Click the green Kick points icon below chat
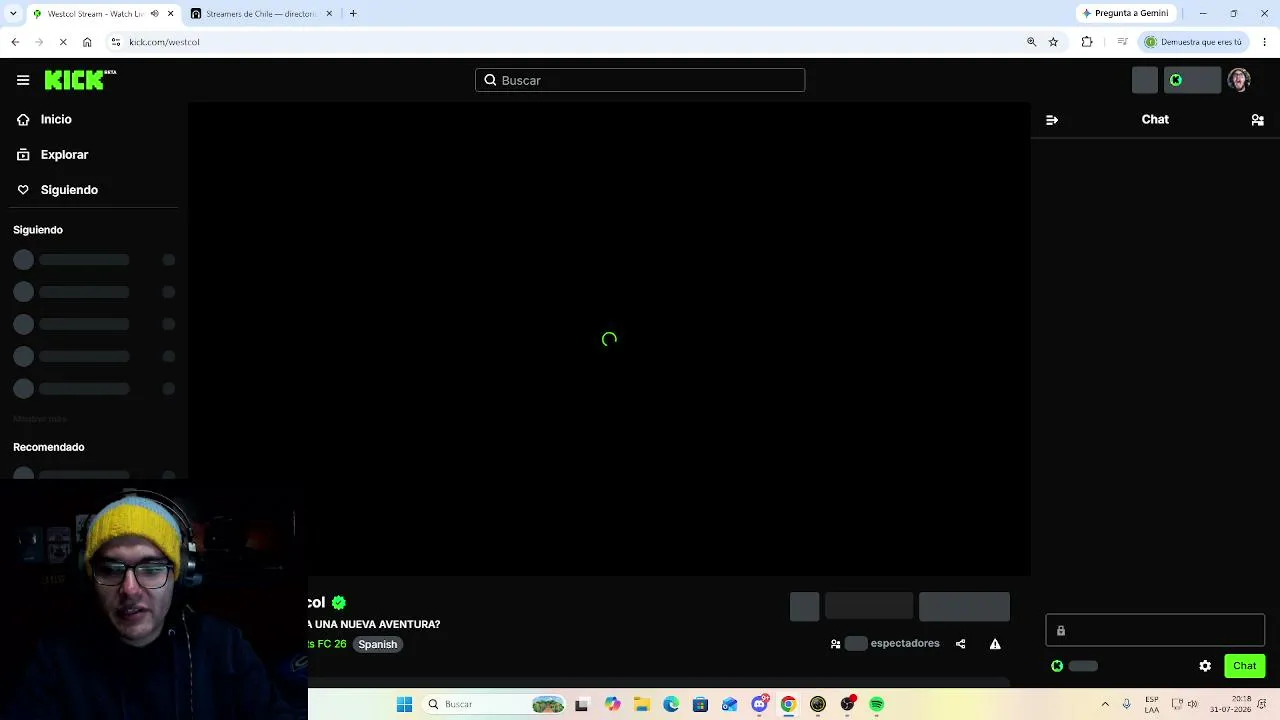The height and width of the screenshot is (720, 1280). click(1057, 666)
